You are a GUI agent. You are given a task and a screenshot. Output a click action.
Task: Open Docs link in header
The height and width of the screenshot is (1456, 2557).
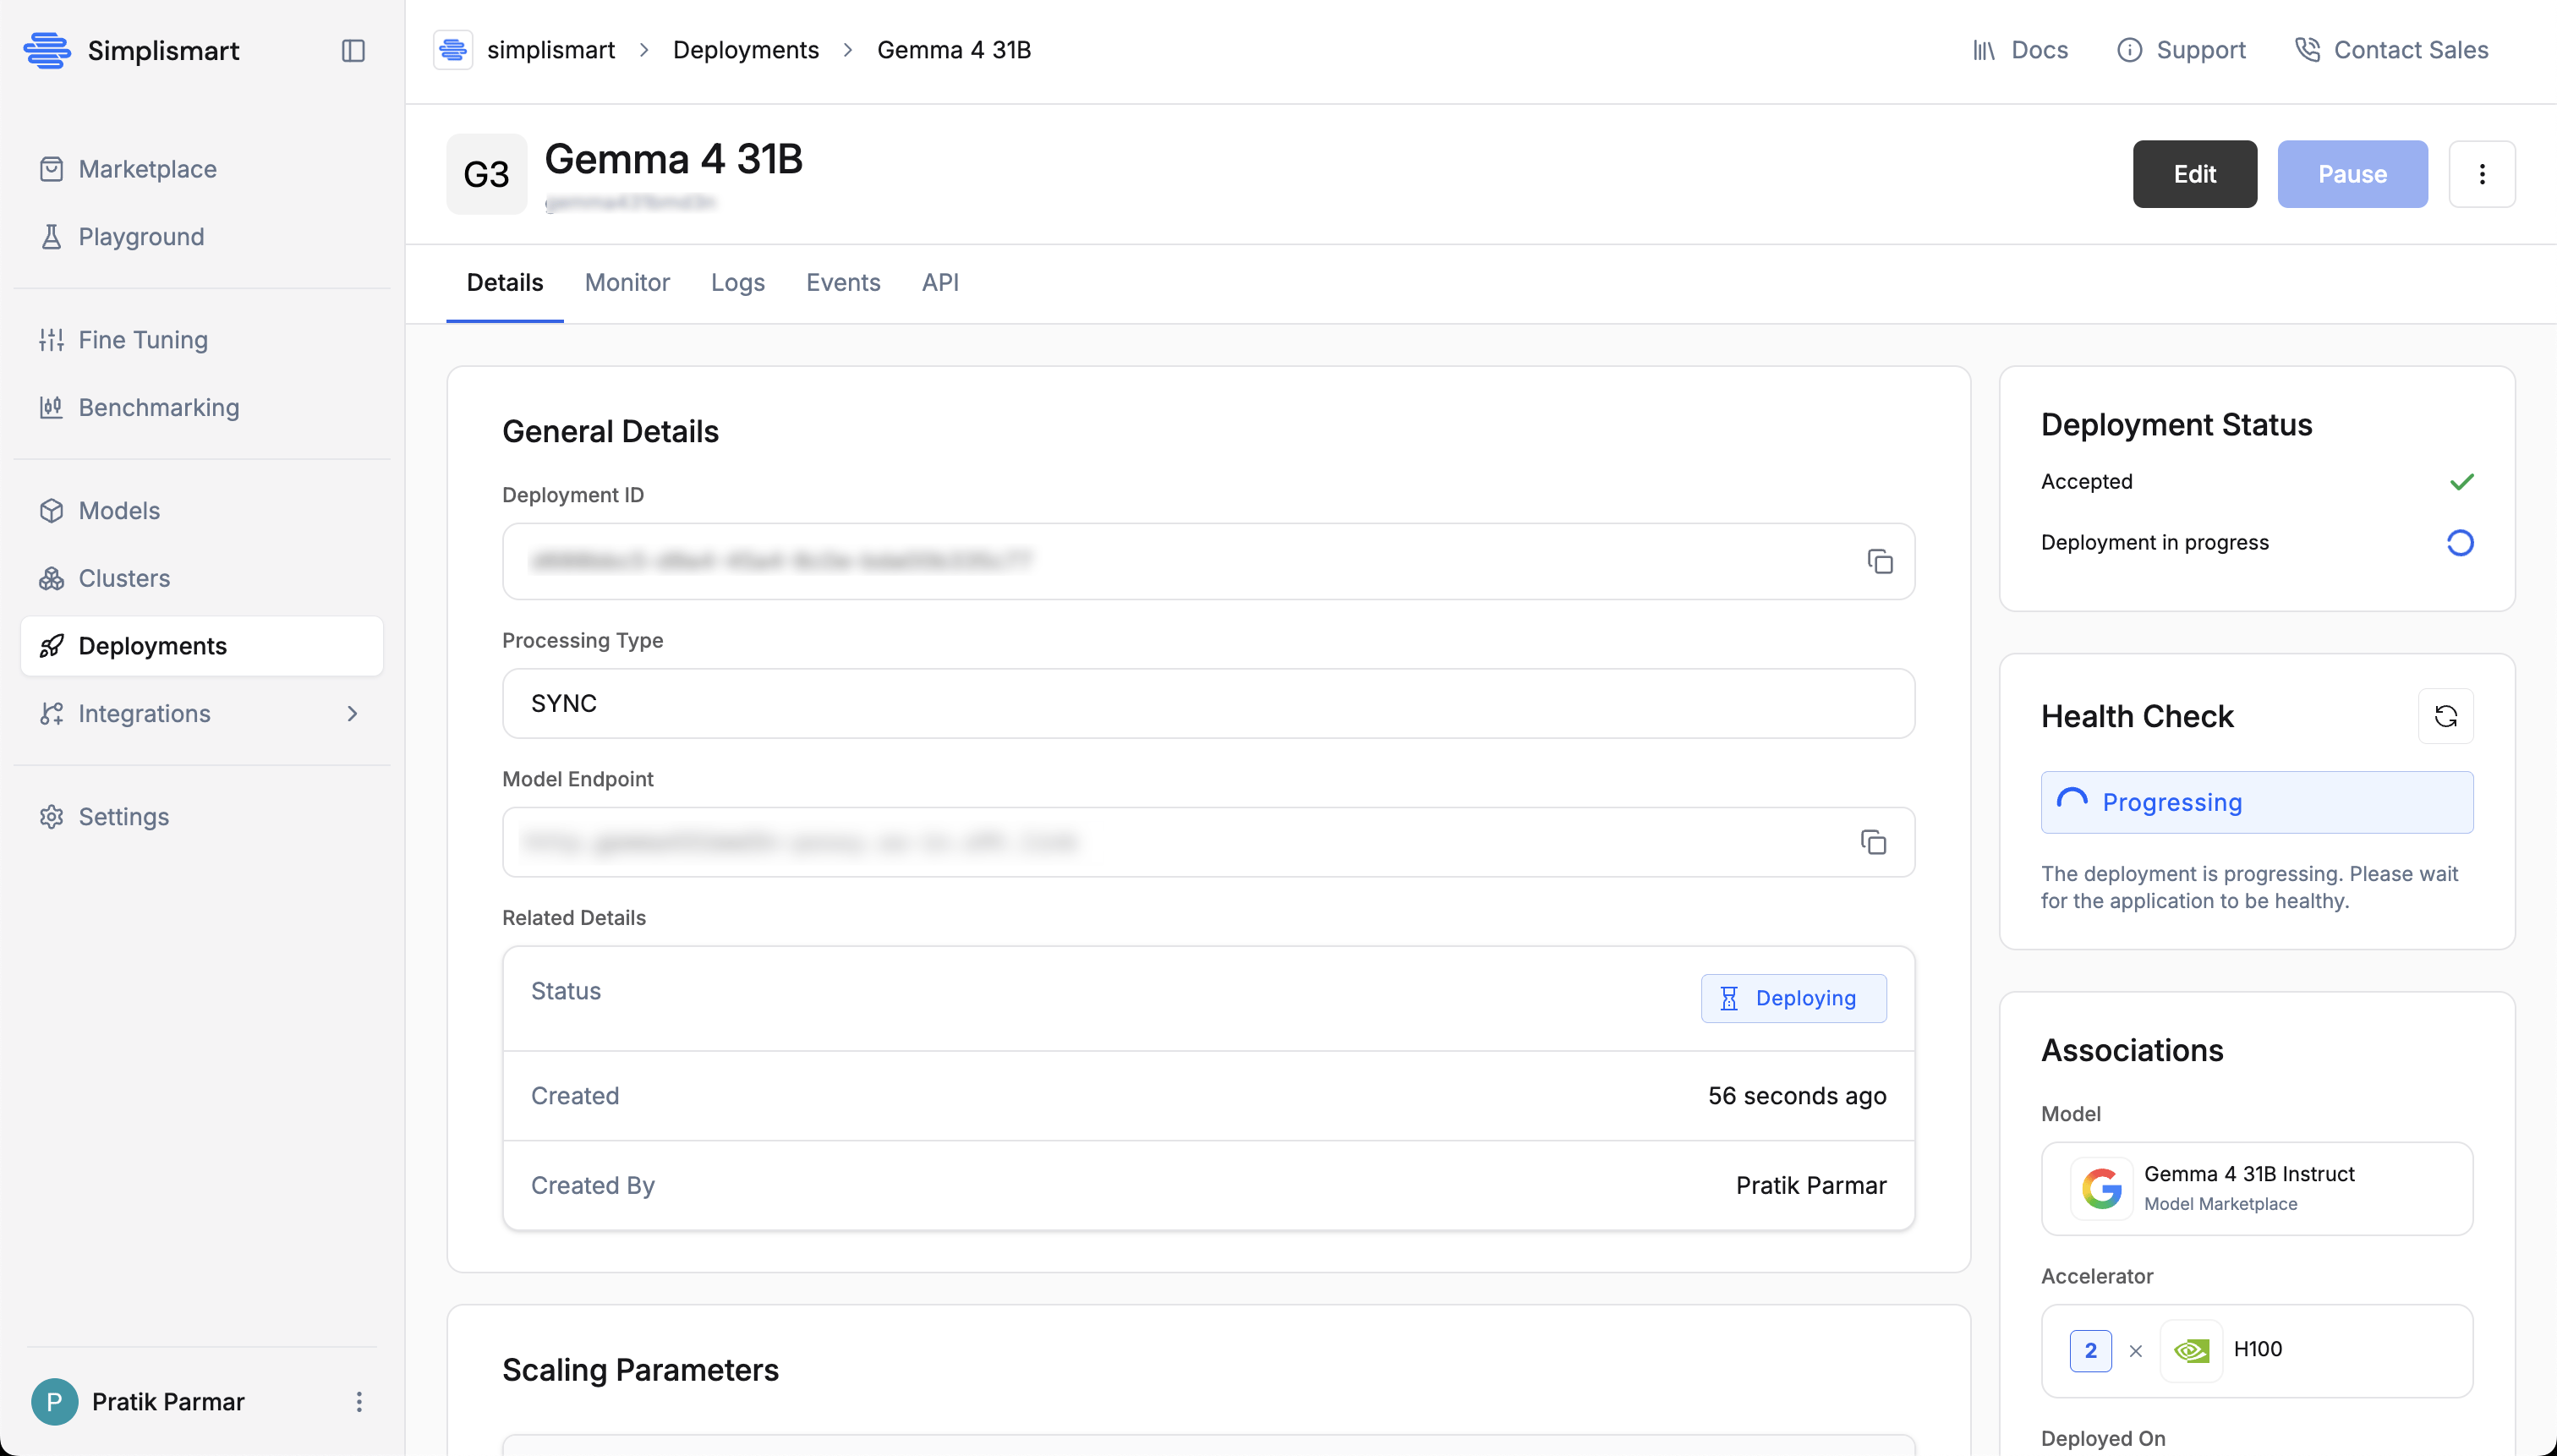(2020, 50)
